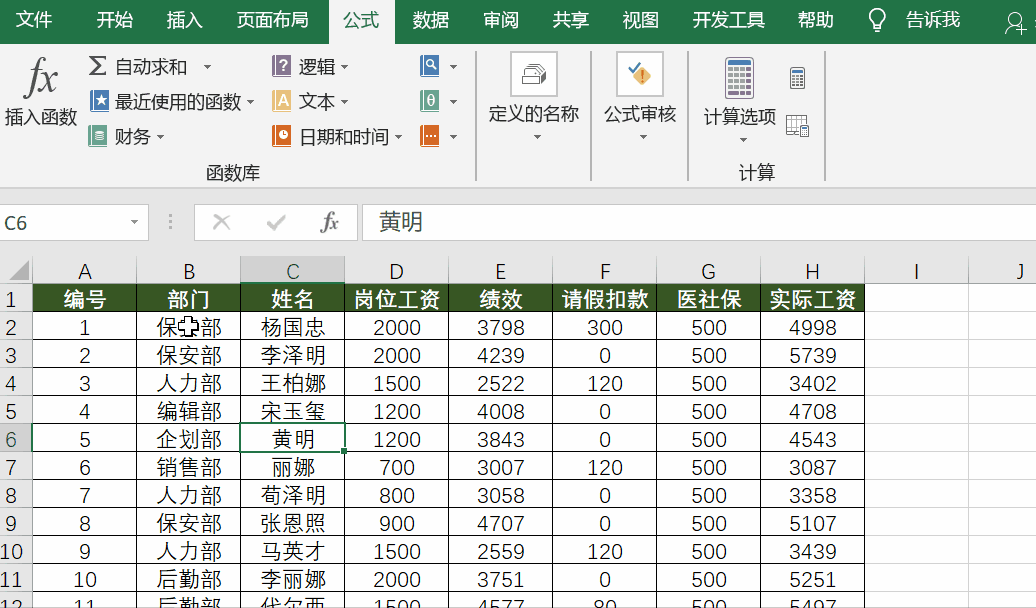
Task: Switch to the 数据 ribbon tab
Action: (x=430, y=19)
